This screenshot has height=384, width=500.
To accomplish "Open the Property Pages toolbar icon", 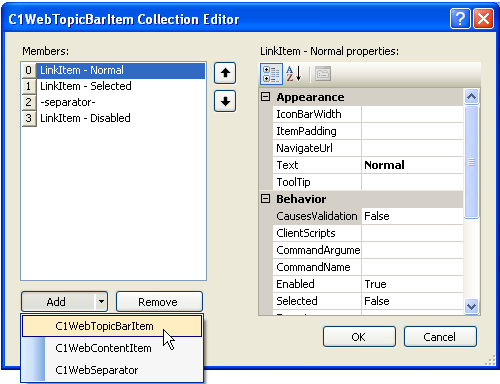I will click(323, 74).
